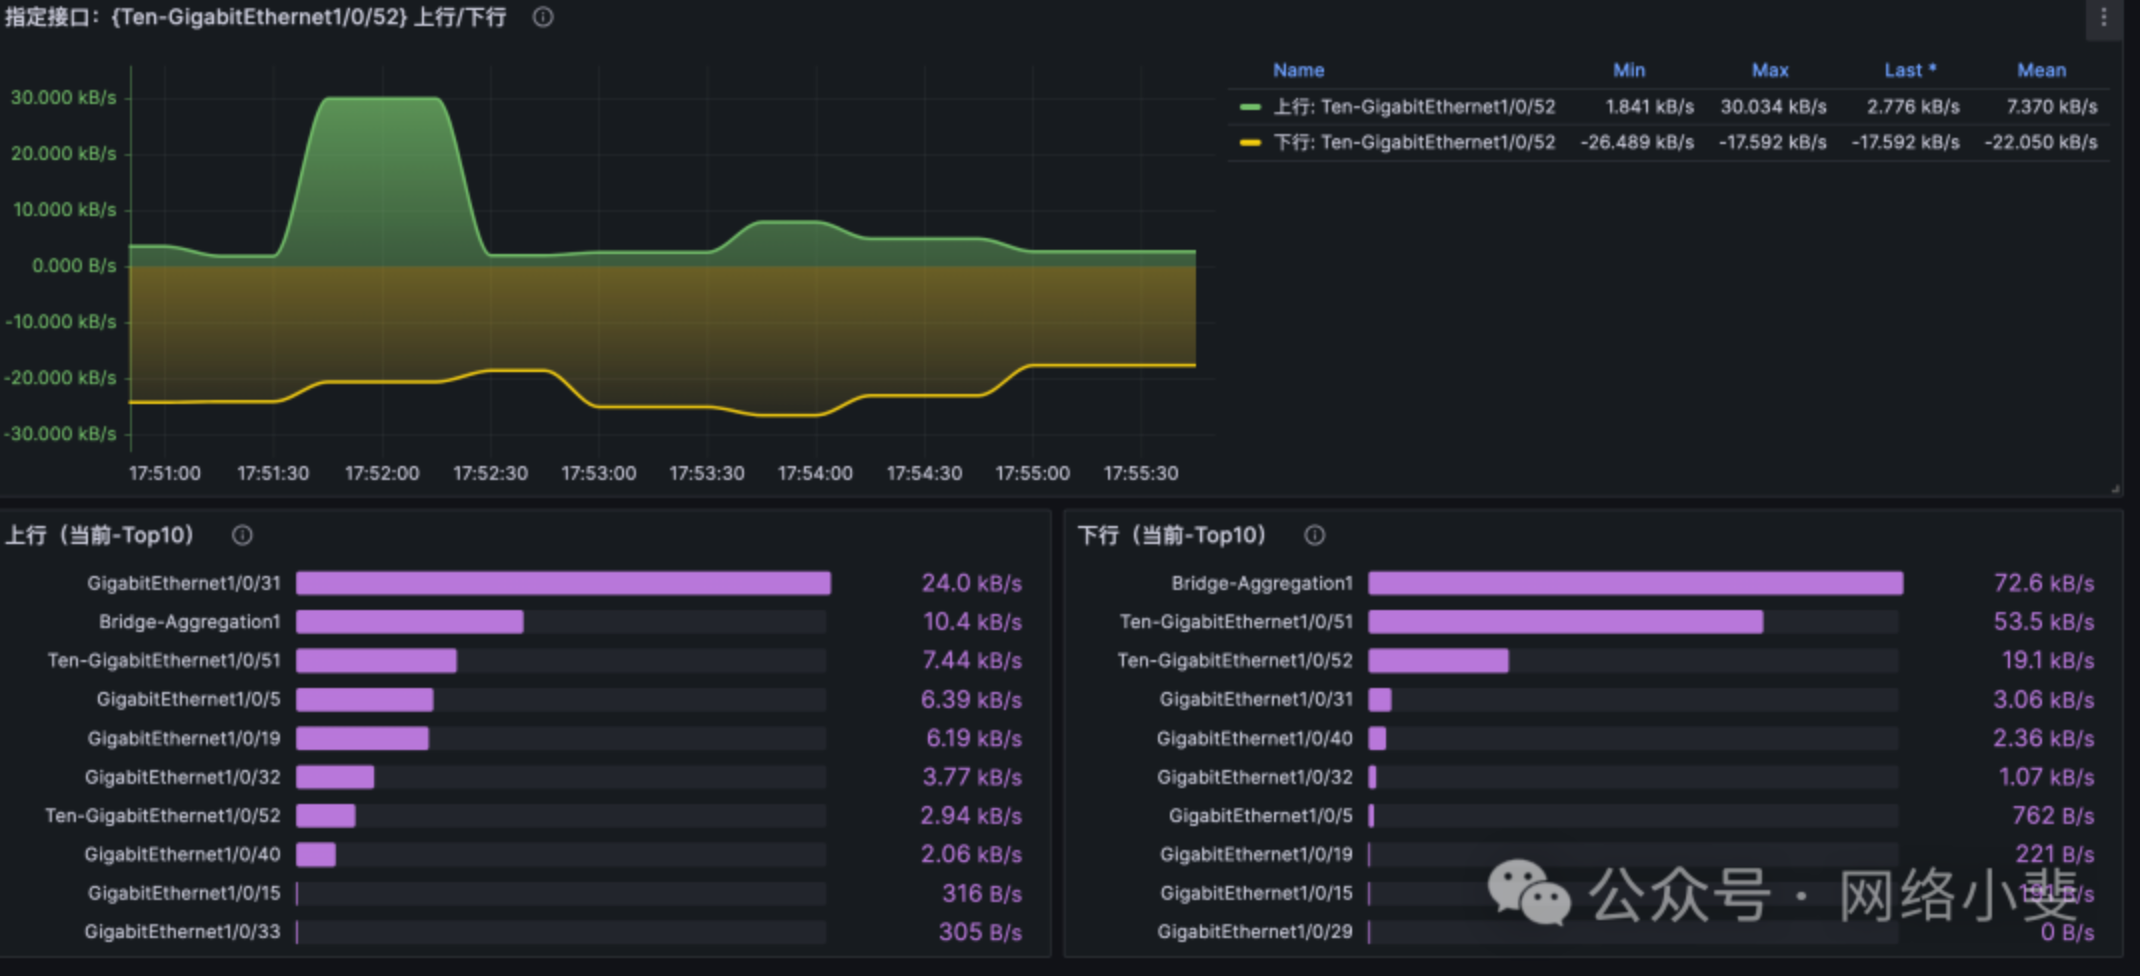Click the 上行 GigabitEthernet1/0/19 label
The width and height of the screenshot is (2140, 976).
(184, 738)
